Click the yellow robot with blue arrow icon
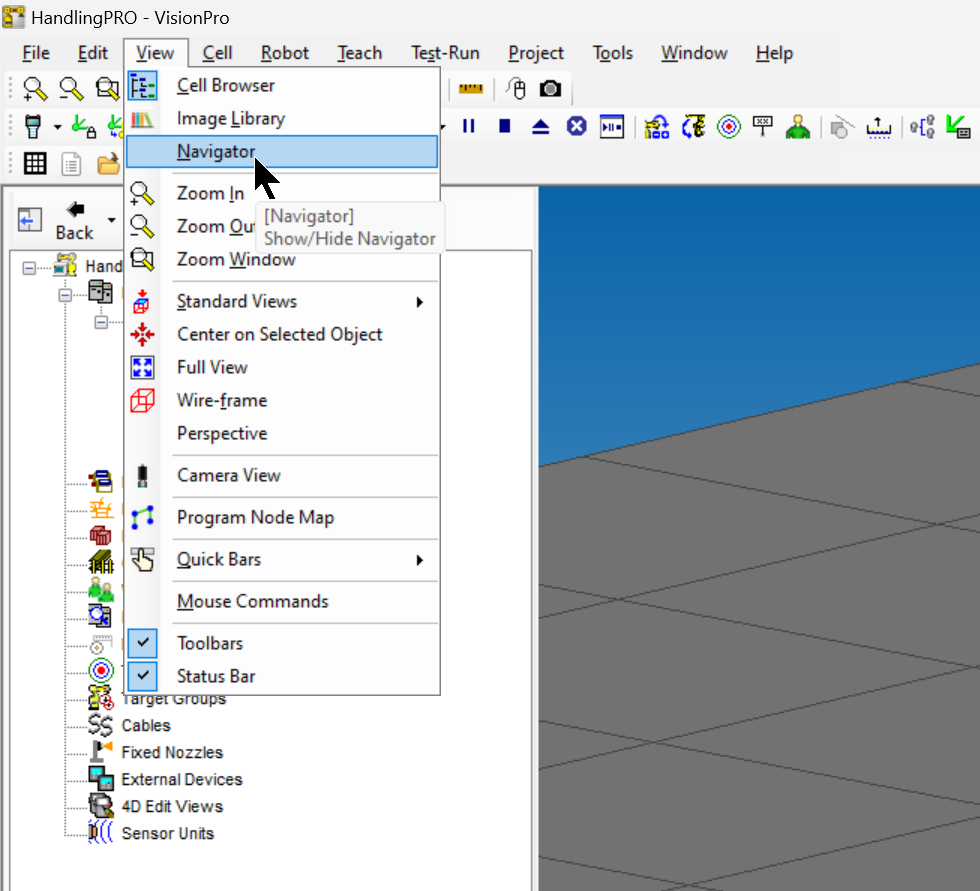This screenshot has height=891, width=980. coord(657,127)
